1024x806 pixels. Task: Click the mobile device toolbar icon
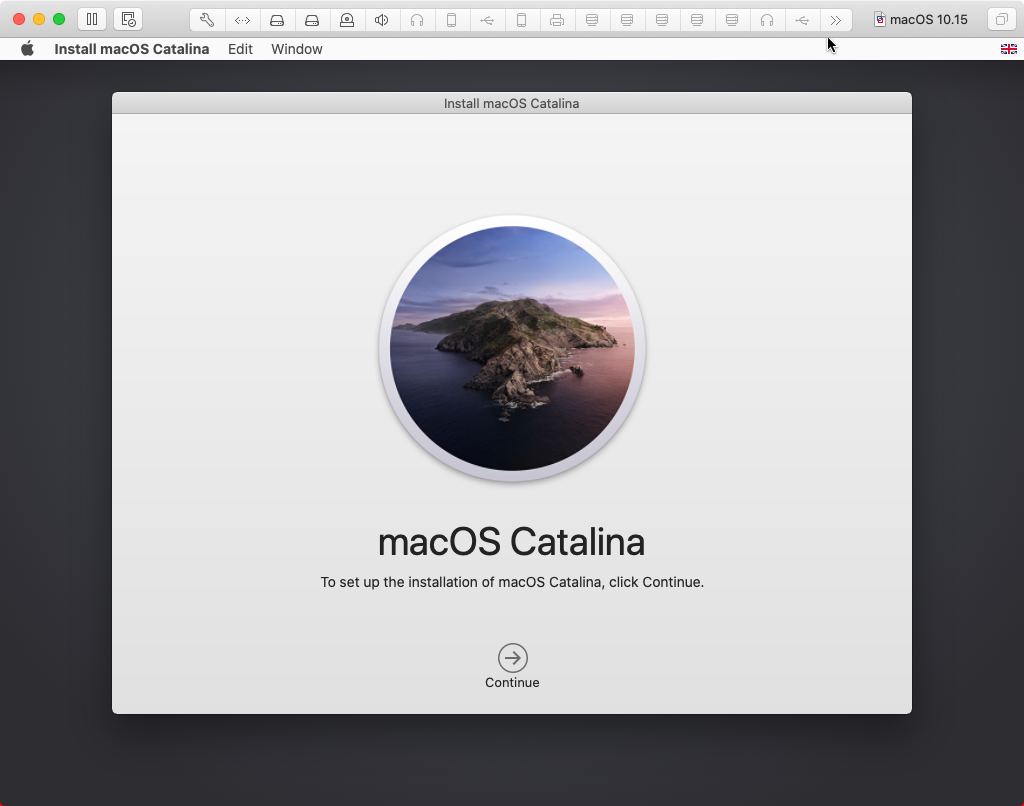452,19
